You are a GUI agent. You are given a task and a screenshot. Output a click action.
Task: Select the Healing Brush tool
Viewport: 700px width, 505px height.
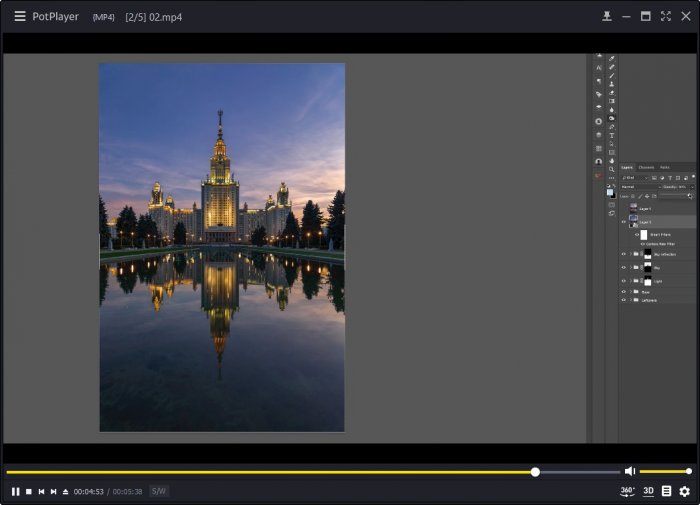(612, 67)
